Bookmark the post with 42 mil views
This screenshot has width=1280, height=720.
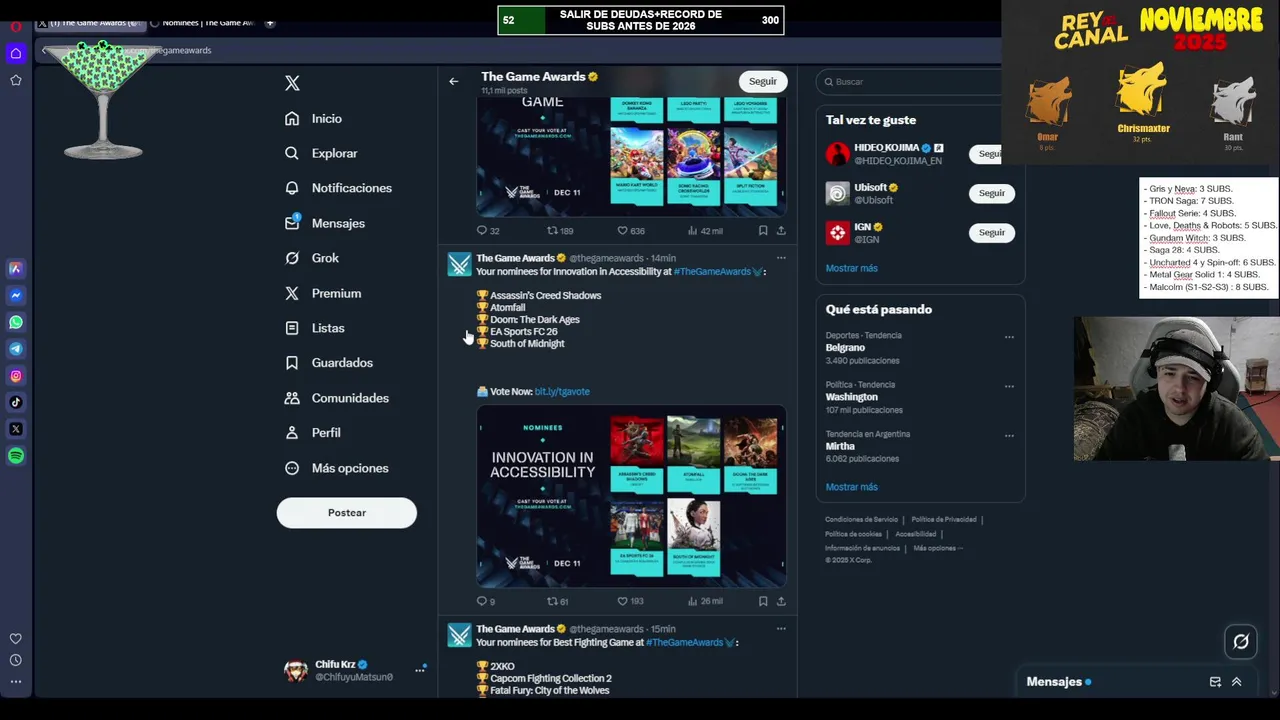[x=763, y=230]
